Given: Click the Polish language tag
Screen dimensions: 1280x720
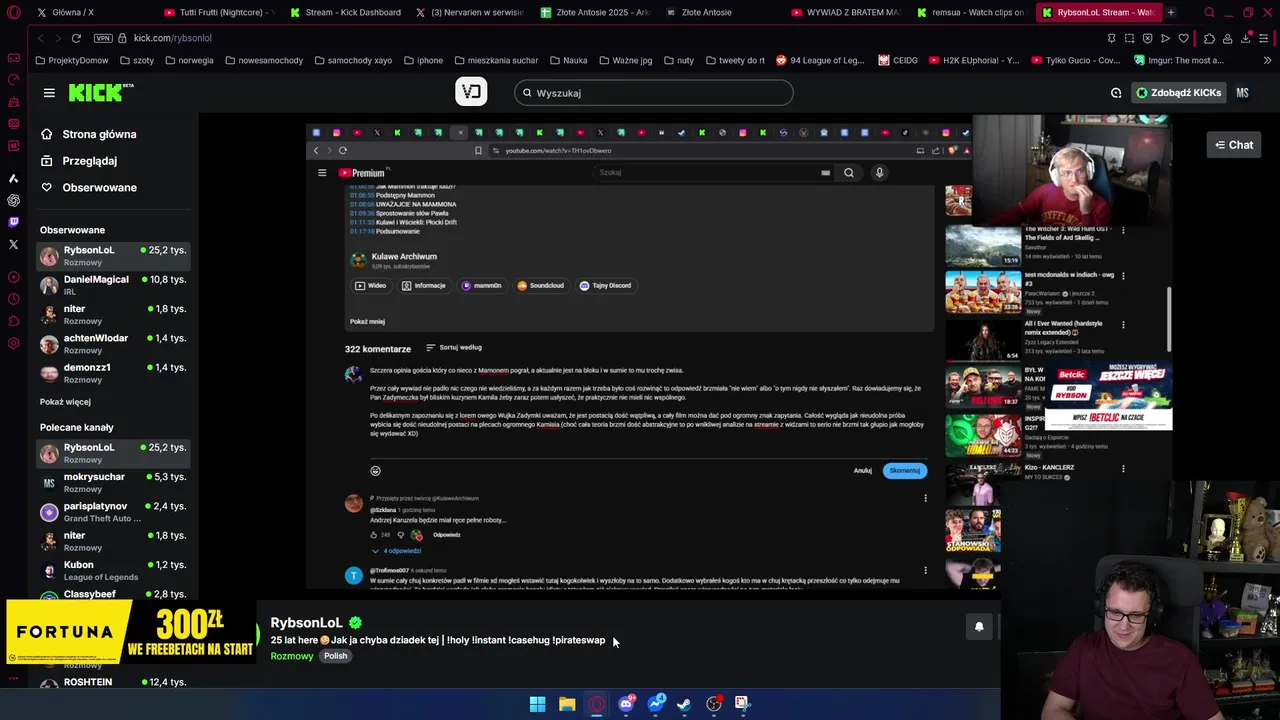Looking at the screenshot, I should [x=335, y=656].
